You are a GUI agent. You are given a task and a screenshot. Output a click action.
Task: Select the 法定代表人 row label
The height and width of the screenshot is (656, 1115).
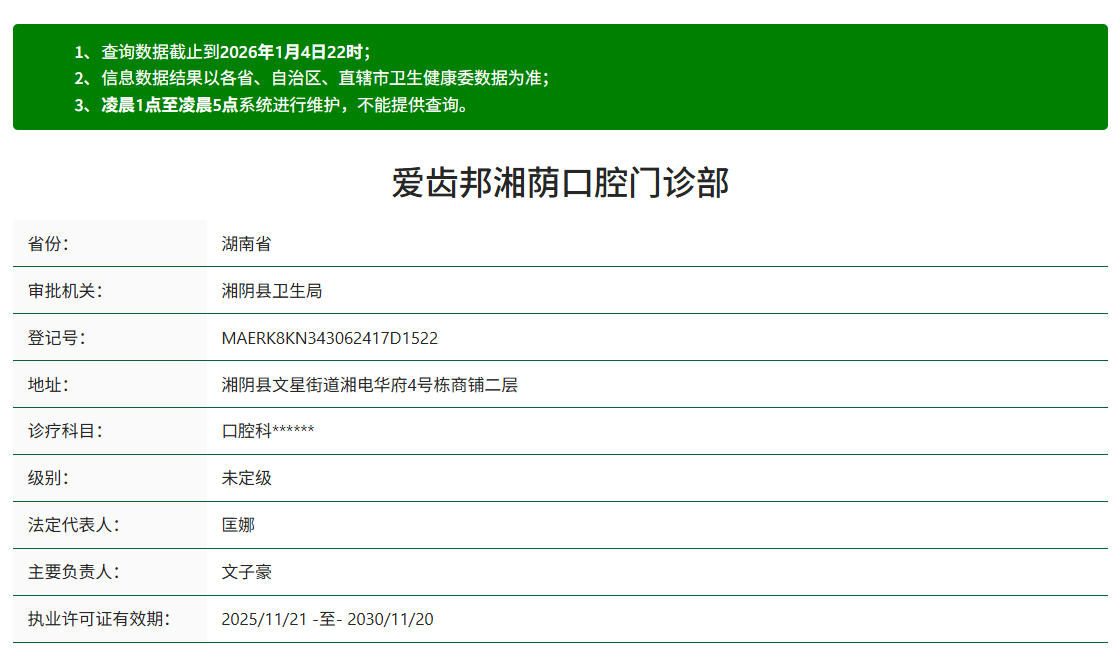pyautogui.click(x=73, y=525)
